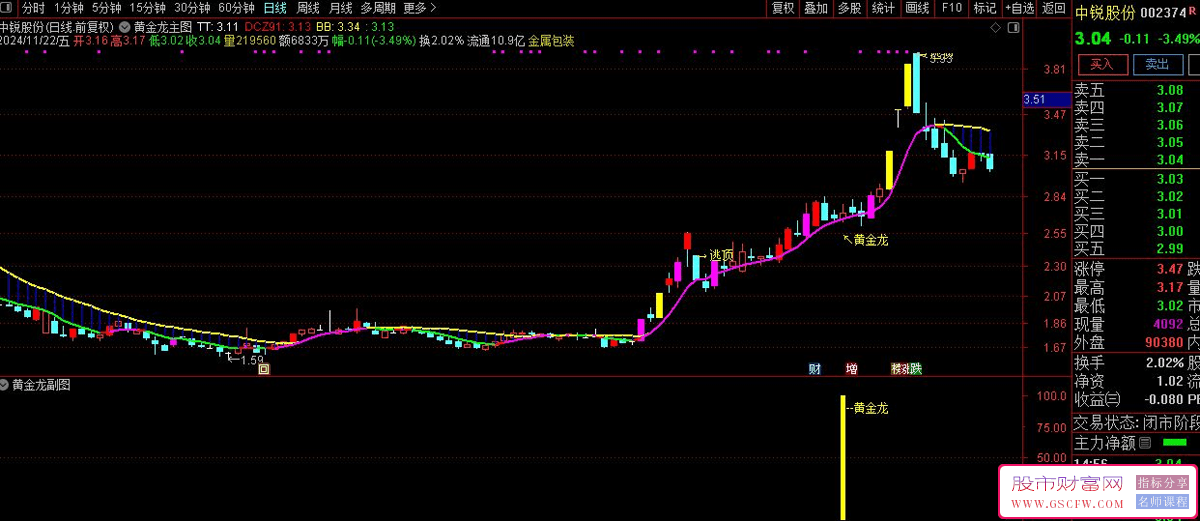Select the 周线 weekly period tab
Screen dimensions: 1200x521
308,8
